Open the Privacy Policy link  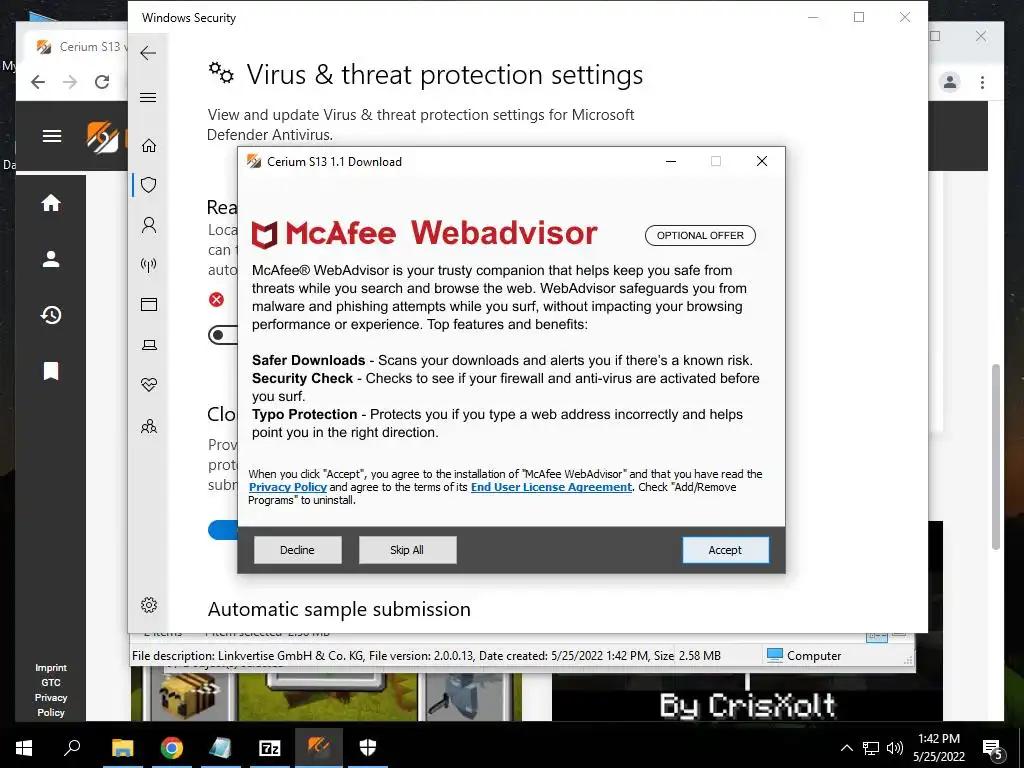point(287,487)
